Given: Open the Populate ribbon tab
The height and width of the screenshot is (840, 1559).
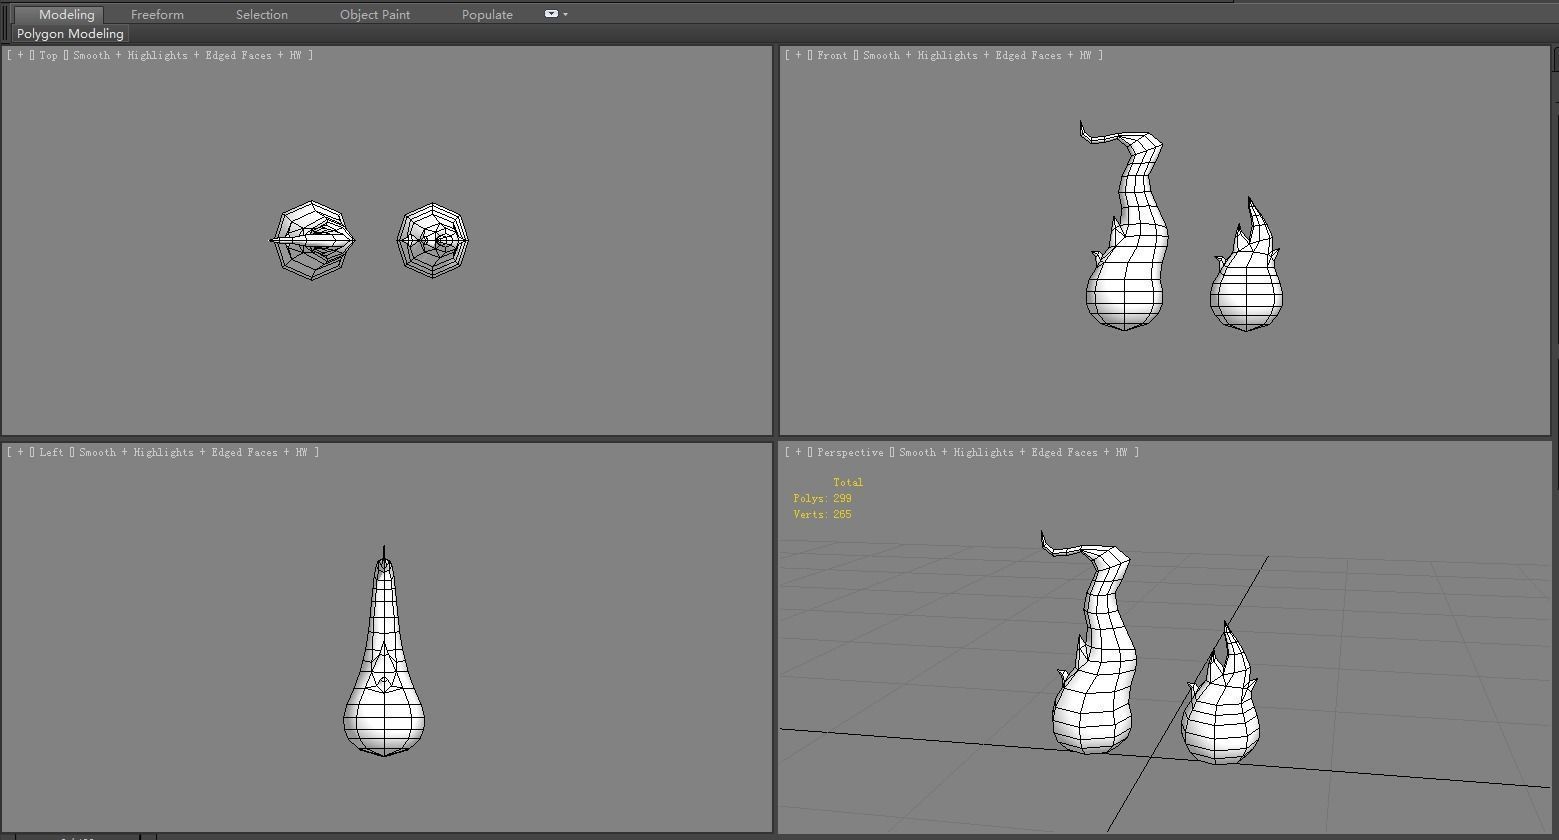Looking at the screenshot, I should point(487,15).
